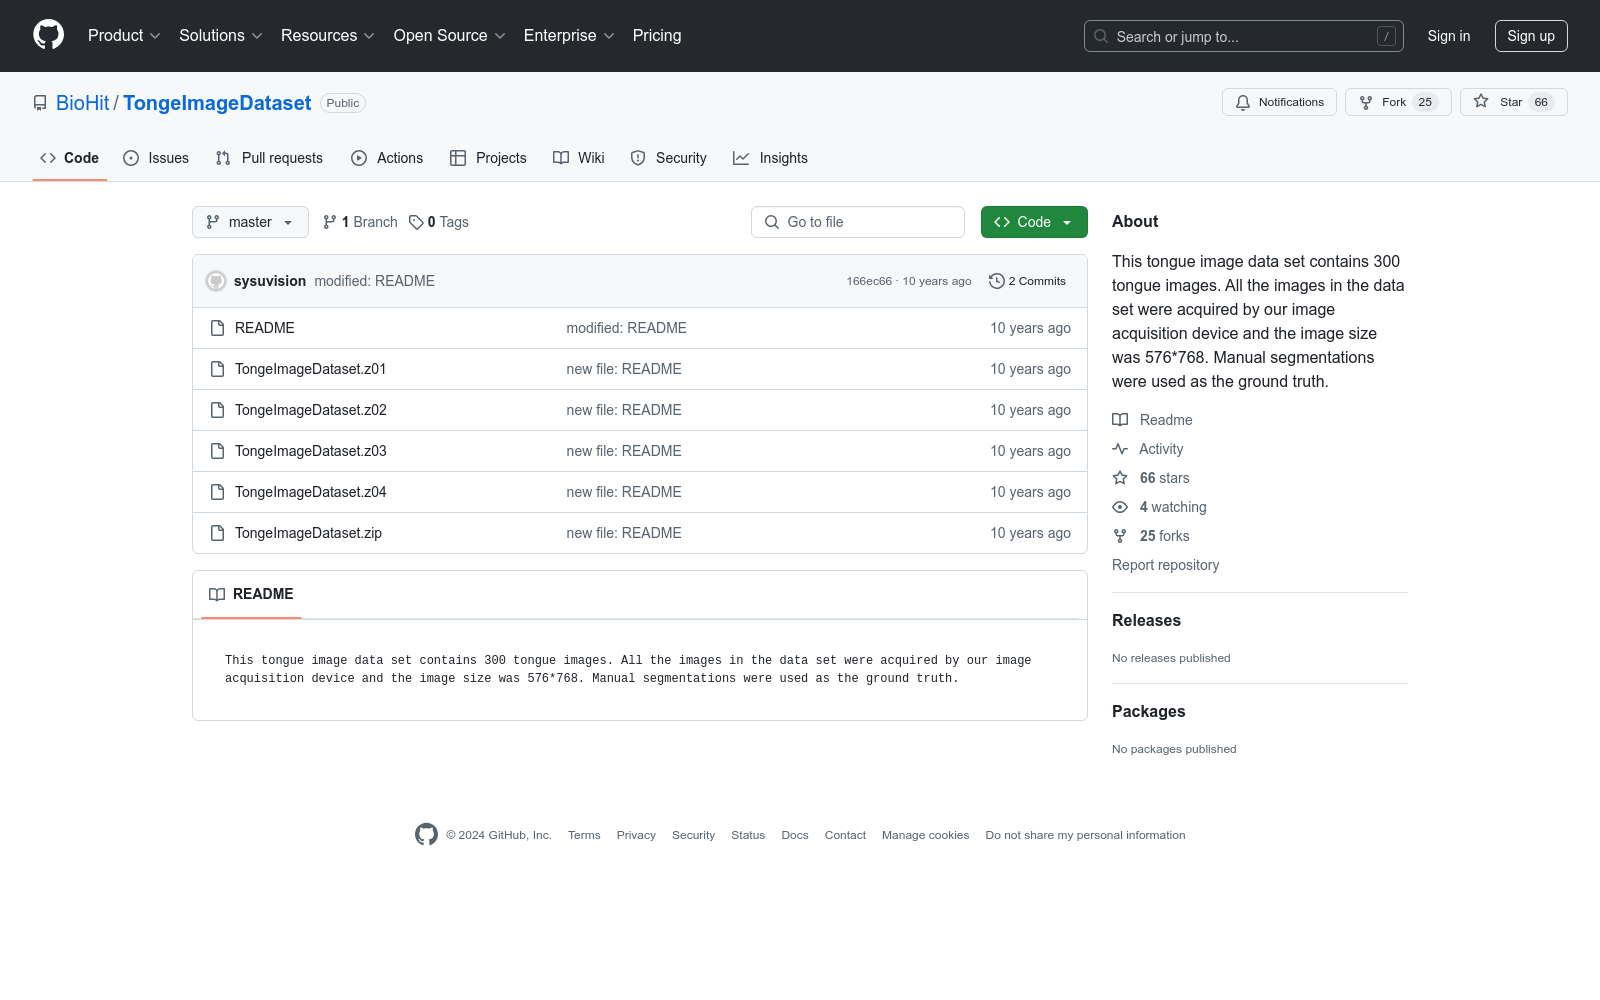The height and width of the screenshot is (1000, 1600).
Task: Click the slash shortcut icon in search box
Action: (1386, 36)
